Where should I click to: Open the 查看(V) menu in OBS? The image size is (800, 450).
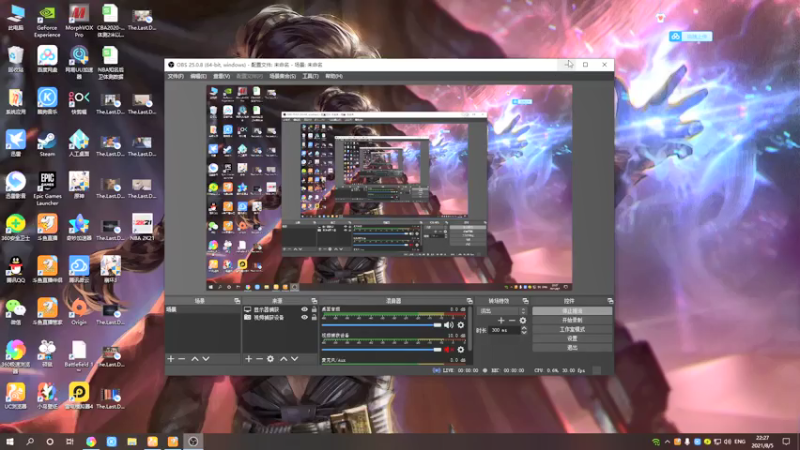click(221, 76)
